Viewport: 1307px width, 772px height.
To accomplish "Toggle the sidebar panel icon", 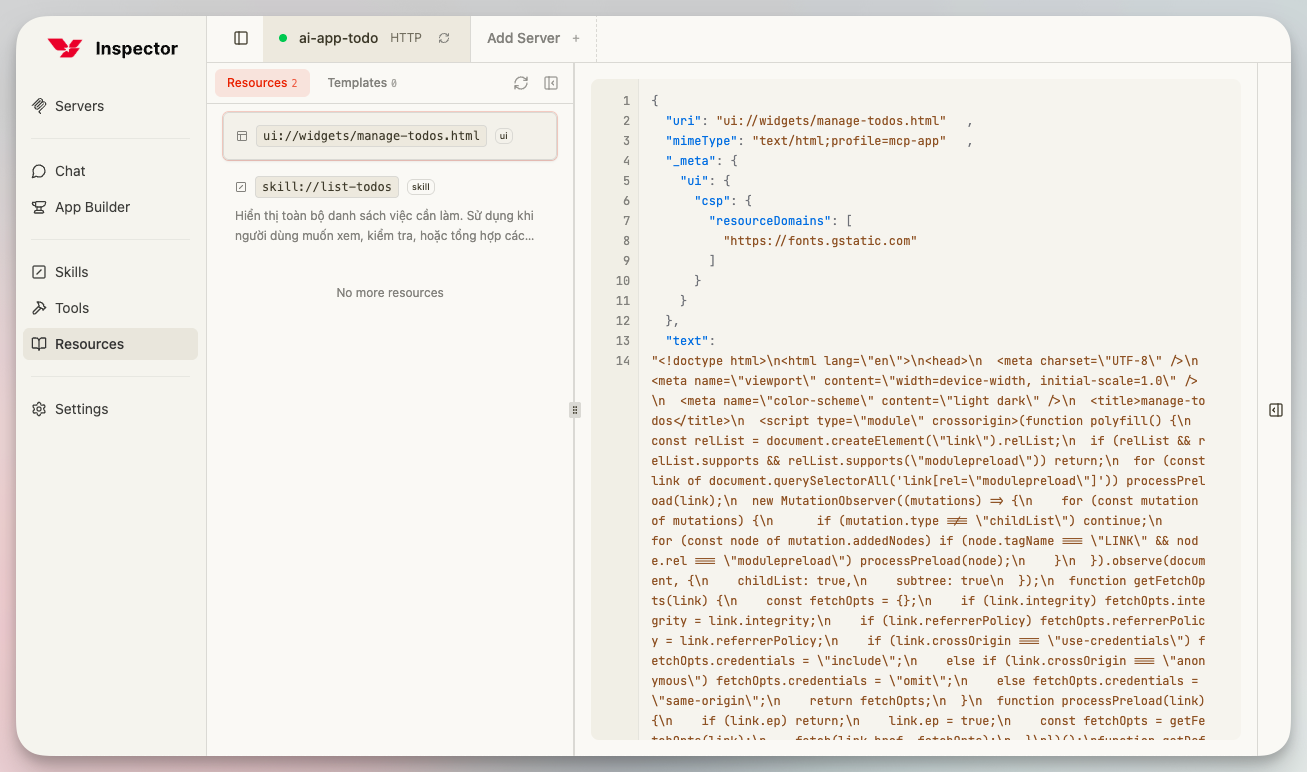I will [x=241, y=38].
